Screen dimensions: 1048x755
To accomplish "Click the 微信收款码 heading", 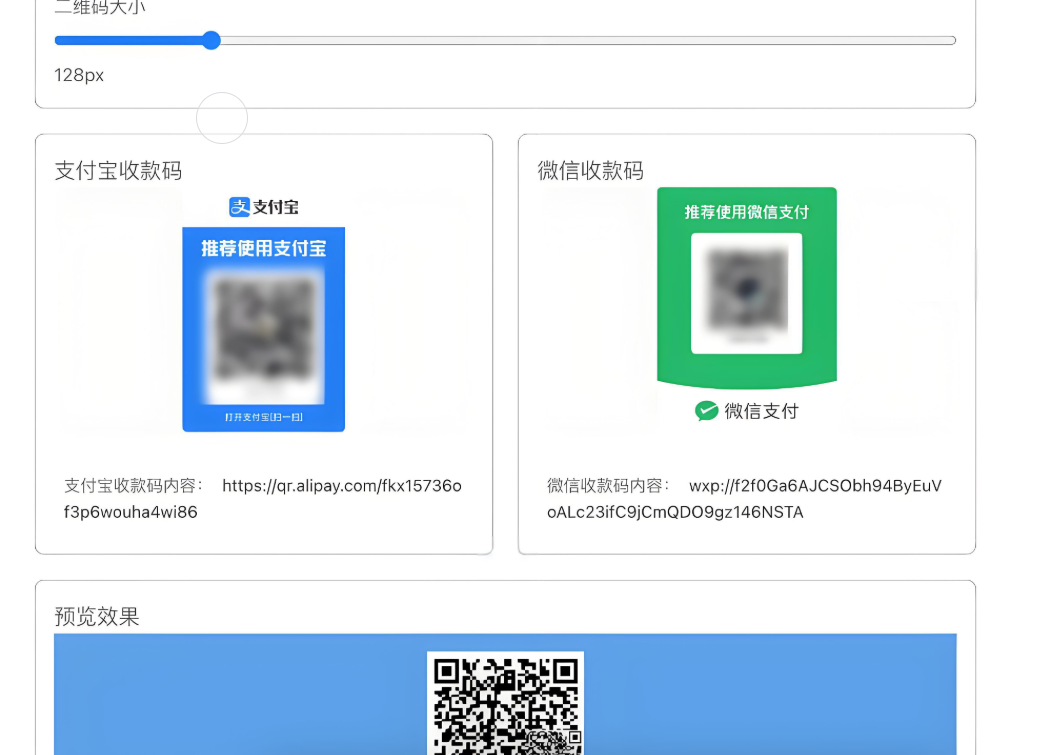I will (591, 170).
